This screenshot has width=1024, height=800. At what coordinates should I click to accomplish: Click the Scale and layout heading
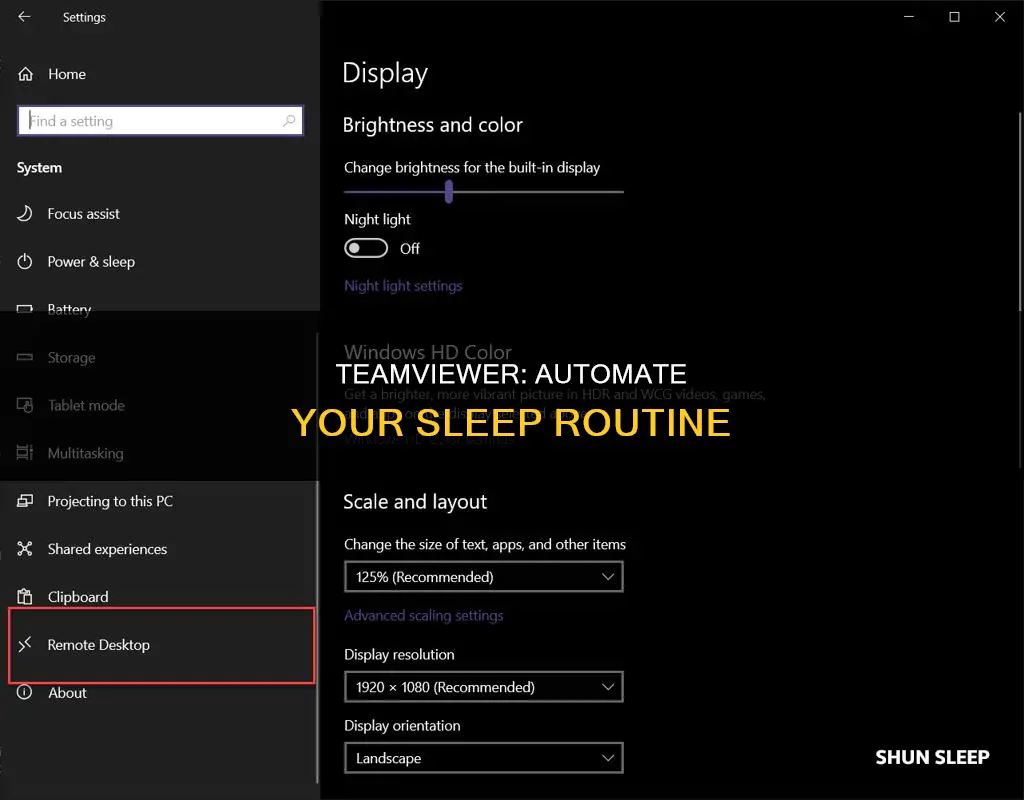[415, 502]
